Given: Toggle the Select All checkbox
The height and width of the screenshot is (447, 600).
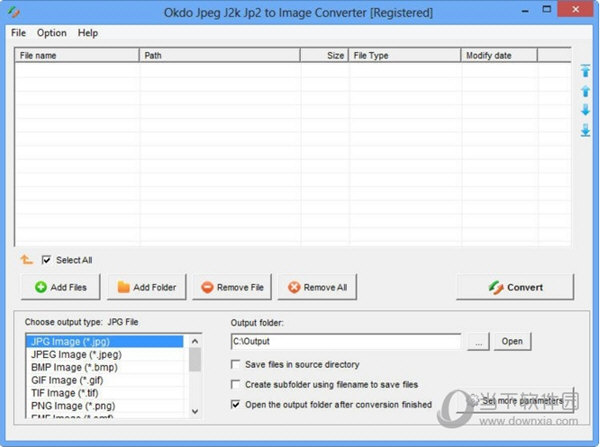Looking at the screenshot, I should pyautogui.click(x=46, y=260).
